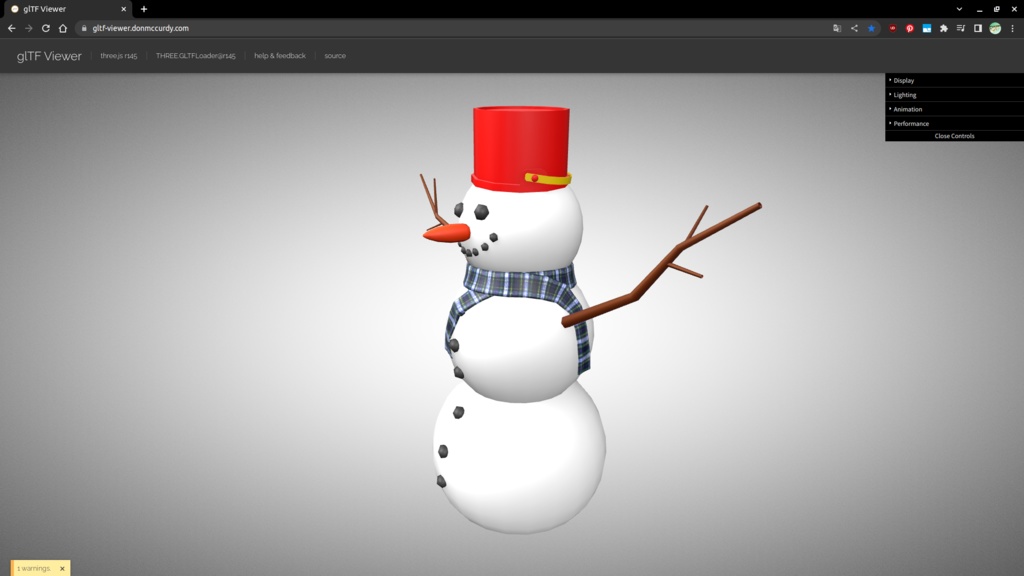This screenshot has height=576, width=1024.
Task: Open the translate page icon
Action: [837, 28]
